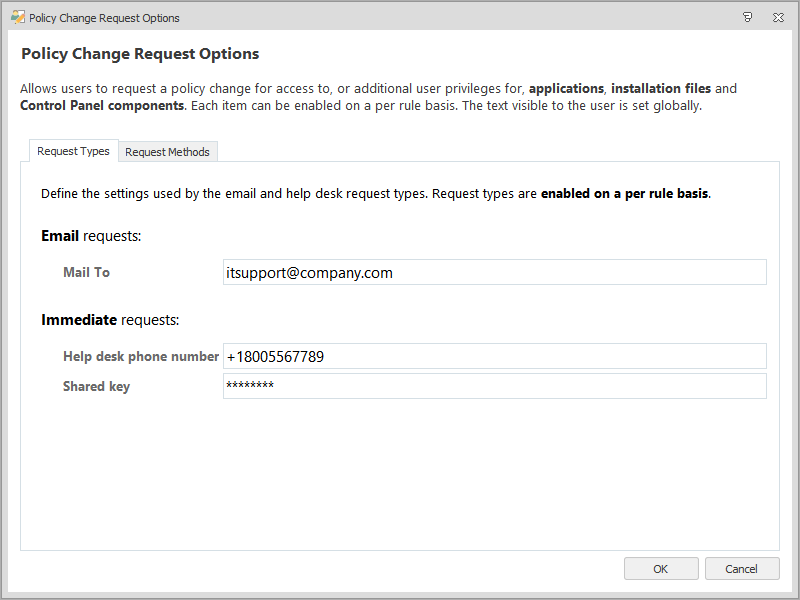Click the bold 'Control Panel components' text

(102, 105)
